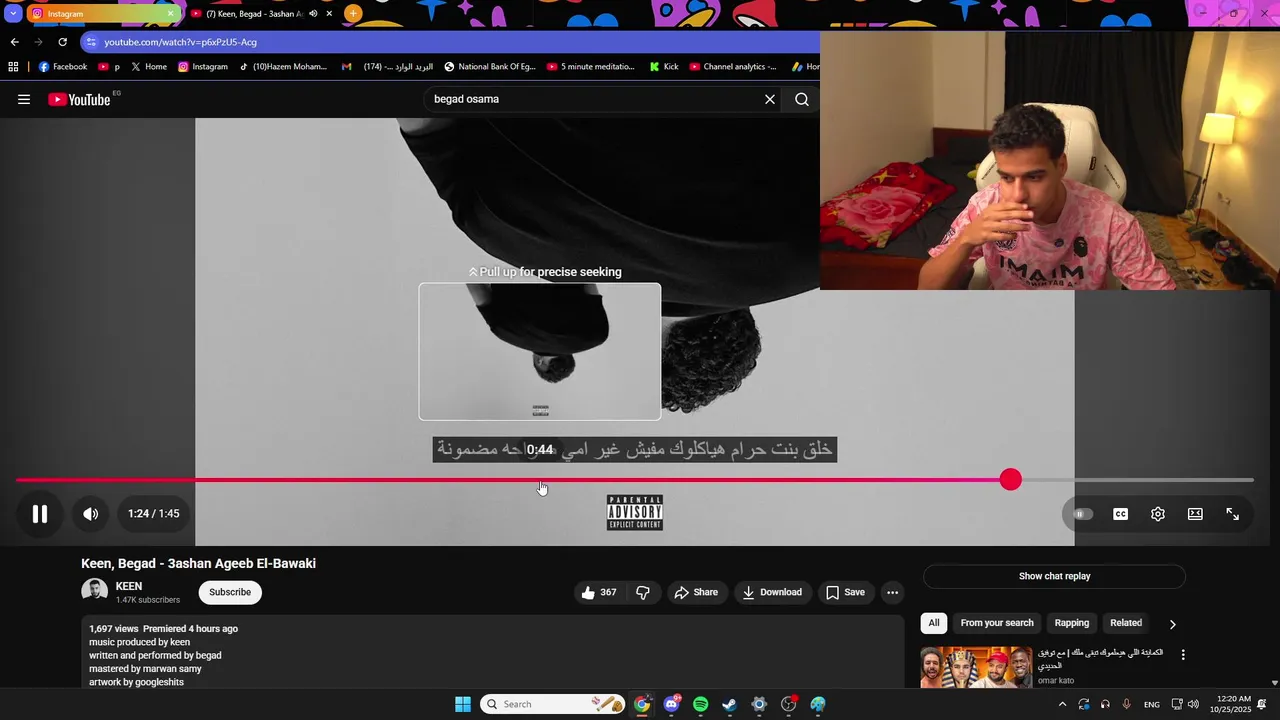The width and height of the screenshot is (1280, 720).
Task: Open the KEEN channel avatar
Action: [95, 591]
